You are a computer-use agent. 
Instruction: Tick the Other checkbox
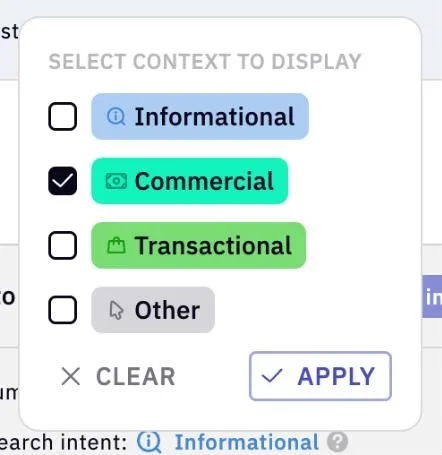[x=63, y=310]
